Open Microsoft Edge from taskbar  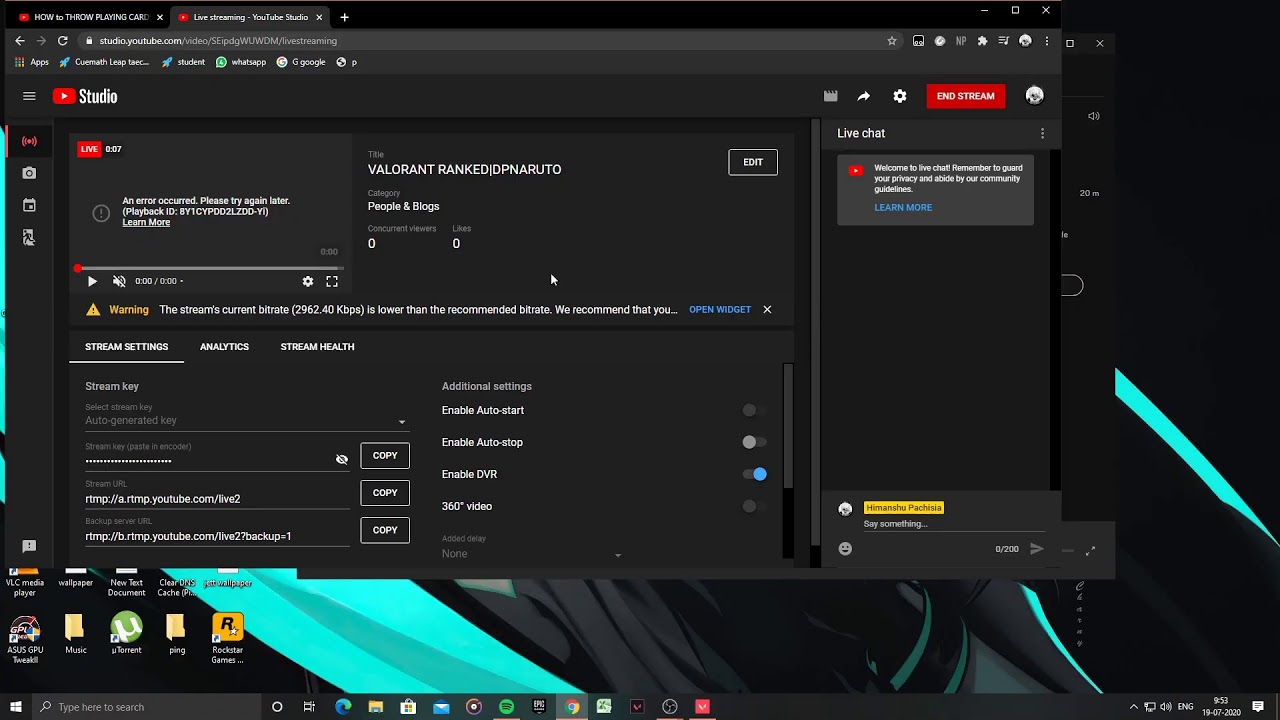click(x=343, y=707)
